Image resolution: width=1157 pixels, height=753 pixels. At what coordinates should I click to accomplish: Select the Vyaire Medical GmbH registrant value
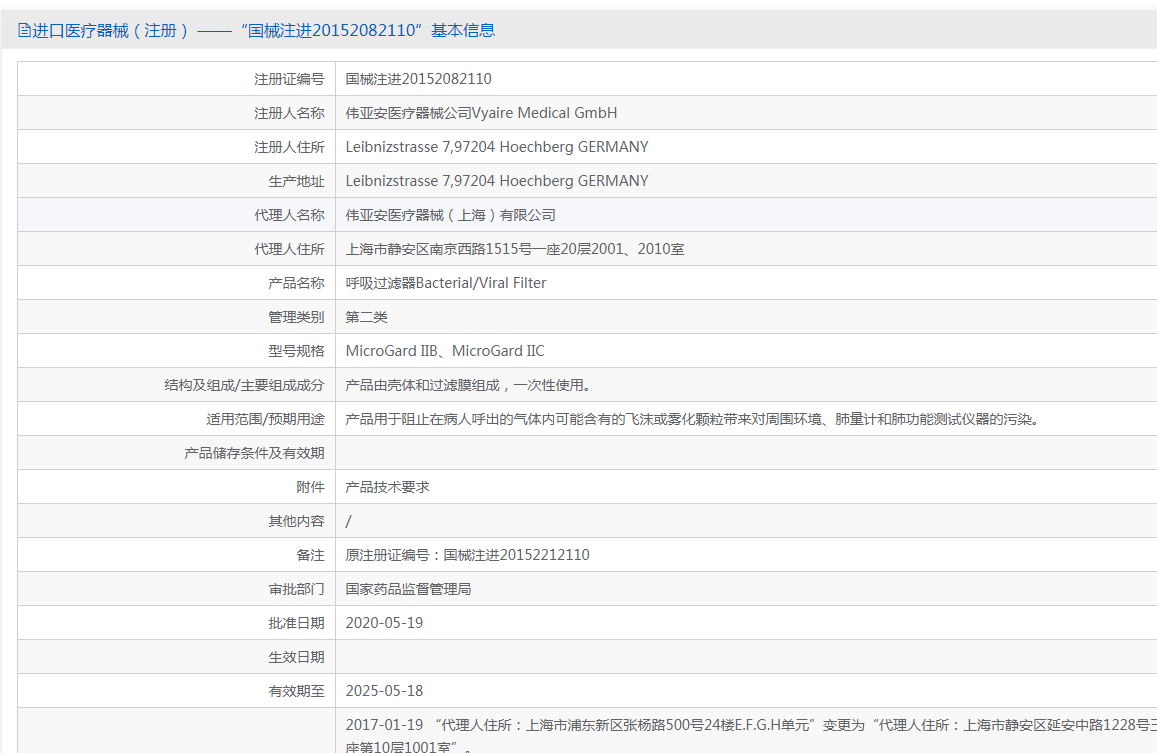pyautogui.click(x=481, y=113)
